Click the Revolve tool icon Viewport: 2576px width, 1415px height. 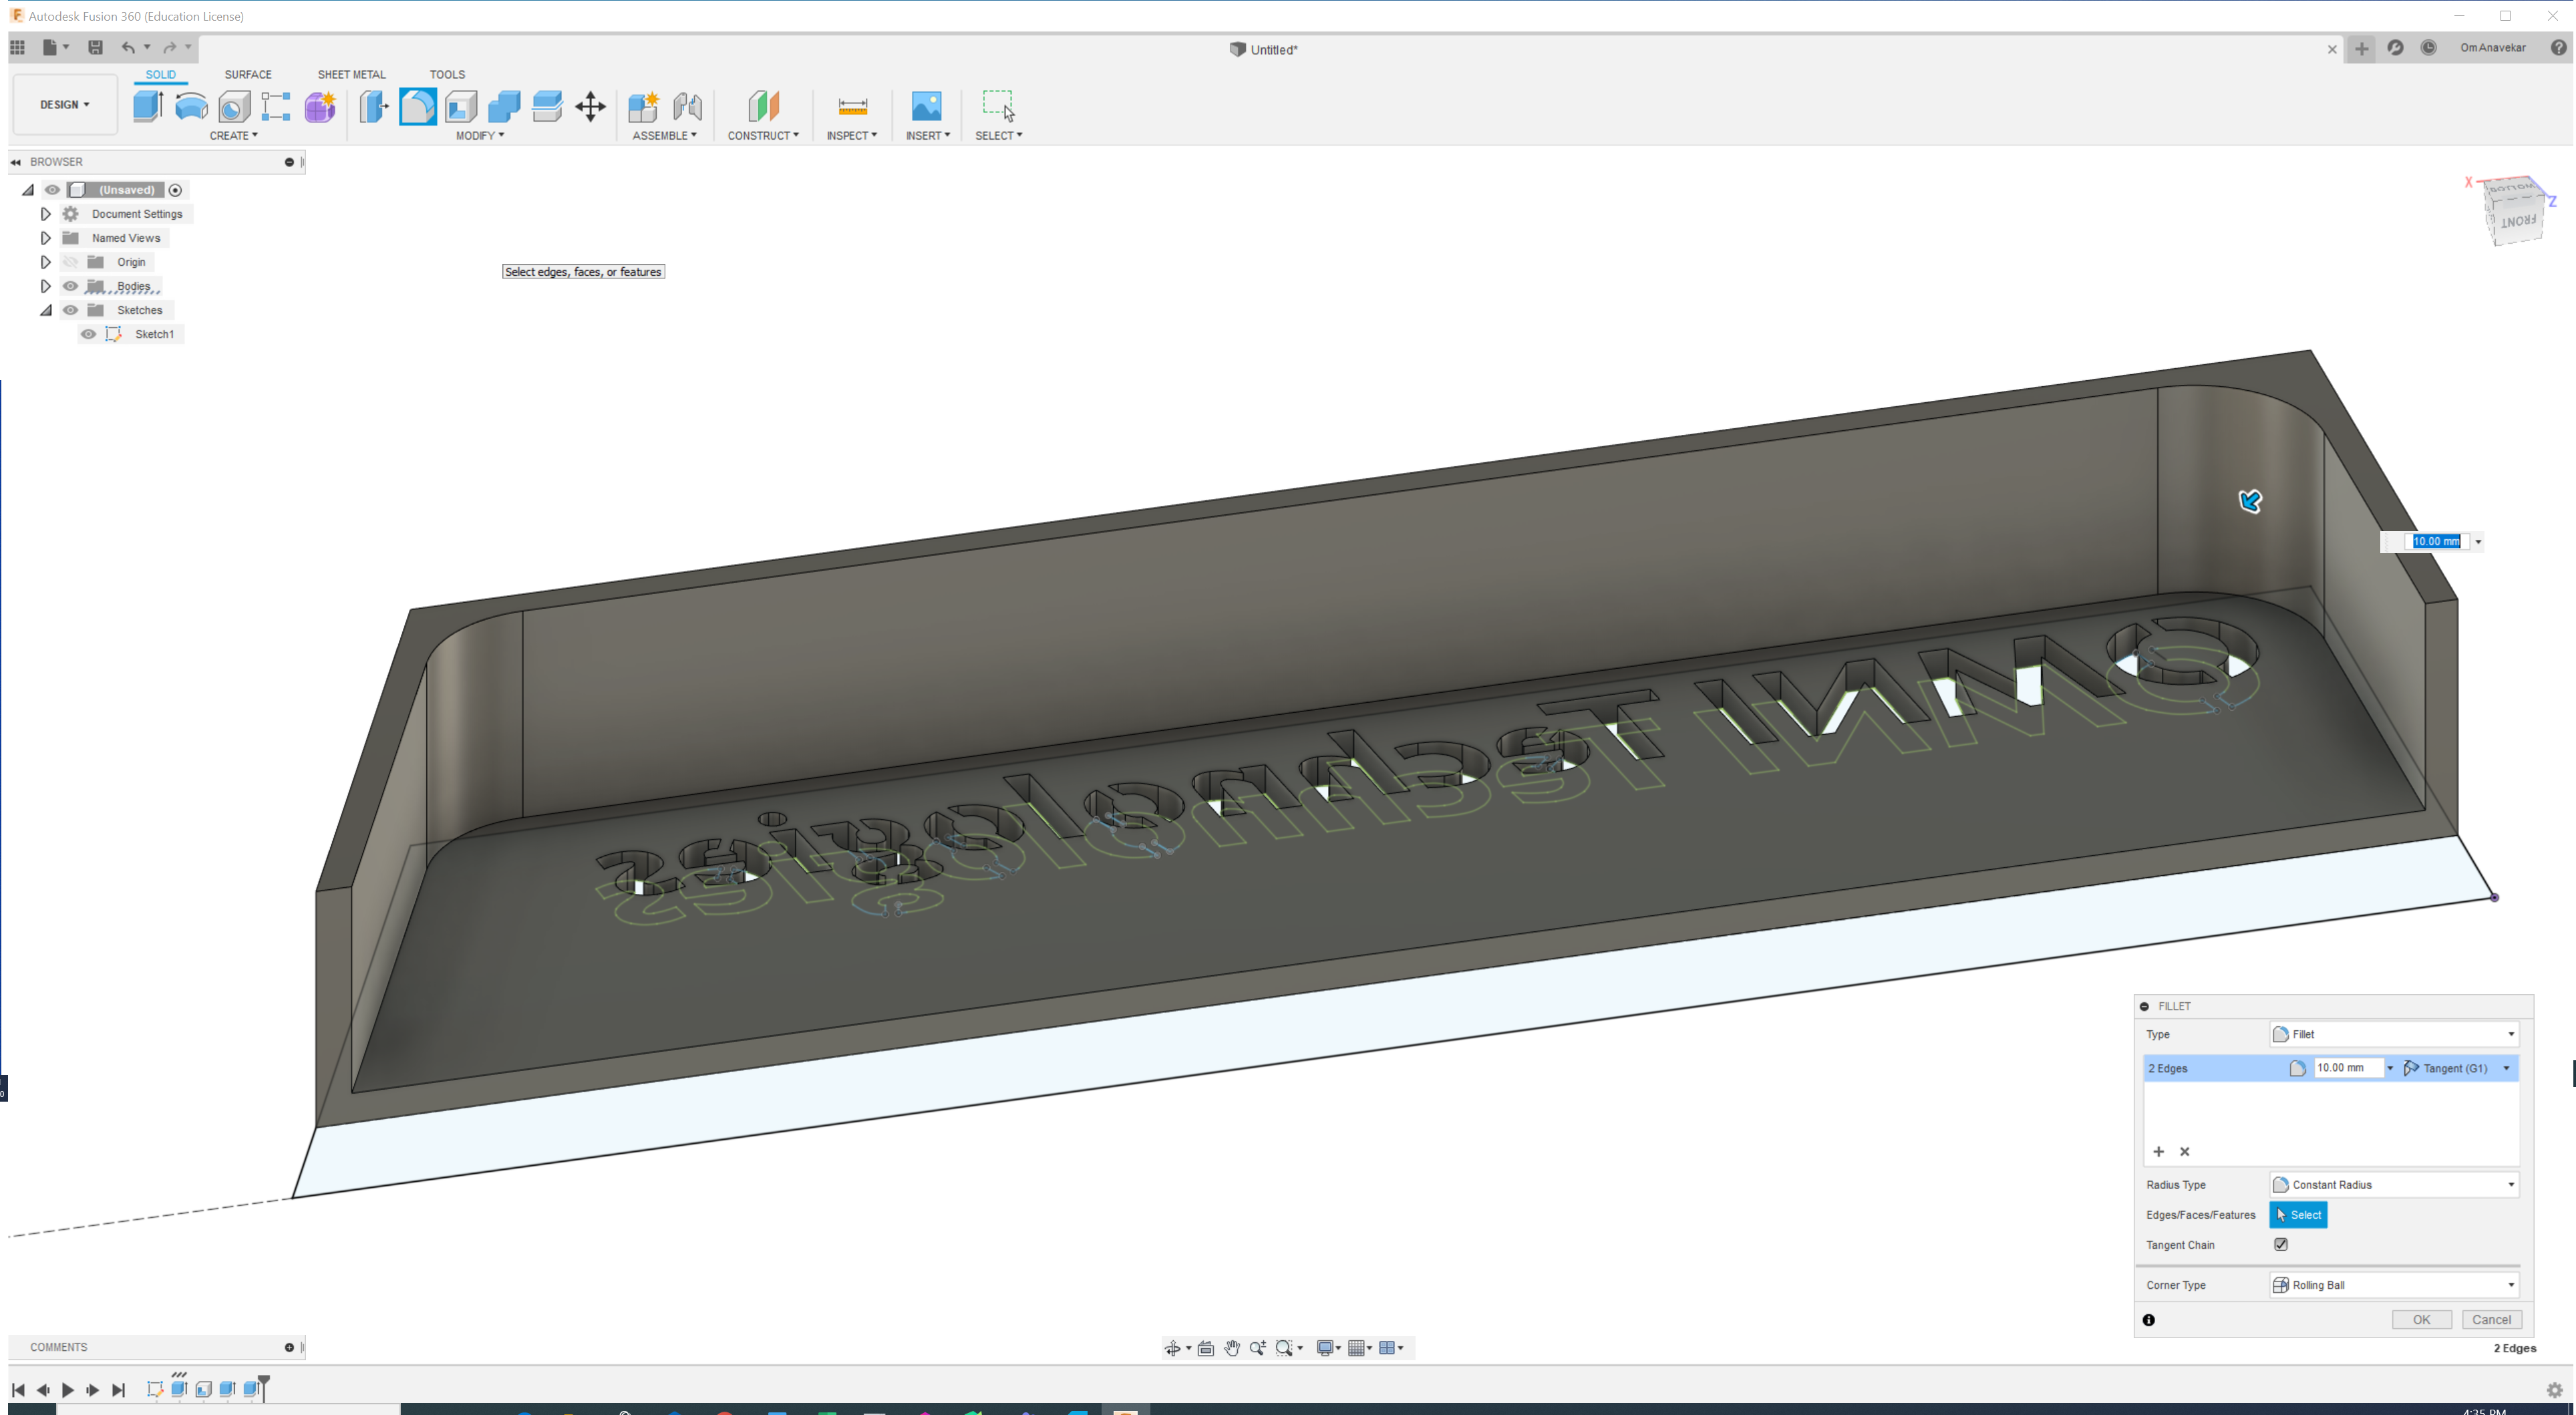pyautogui.click(x=191, y=106)
